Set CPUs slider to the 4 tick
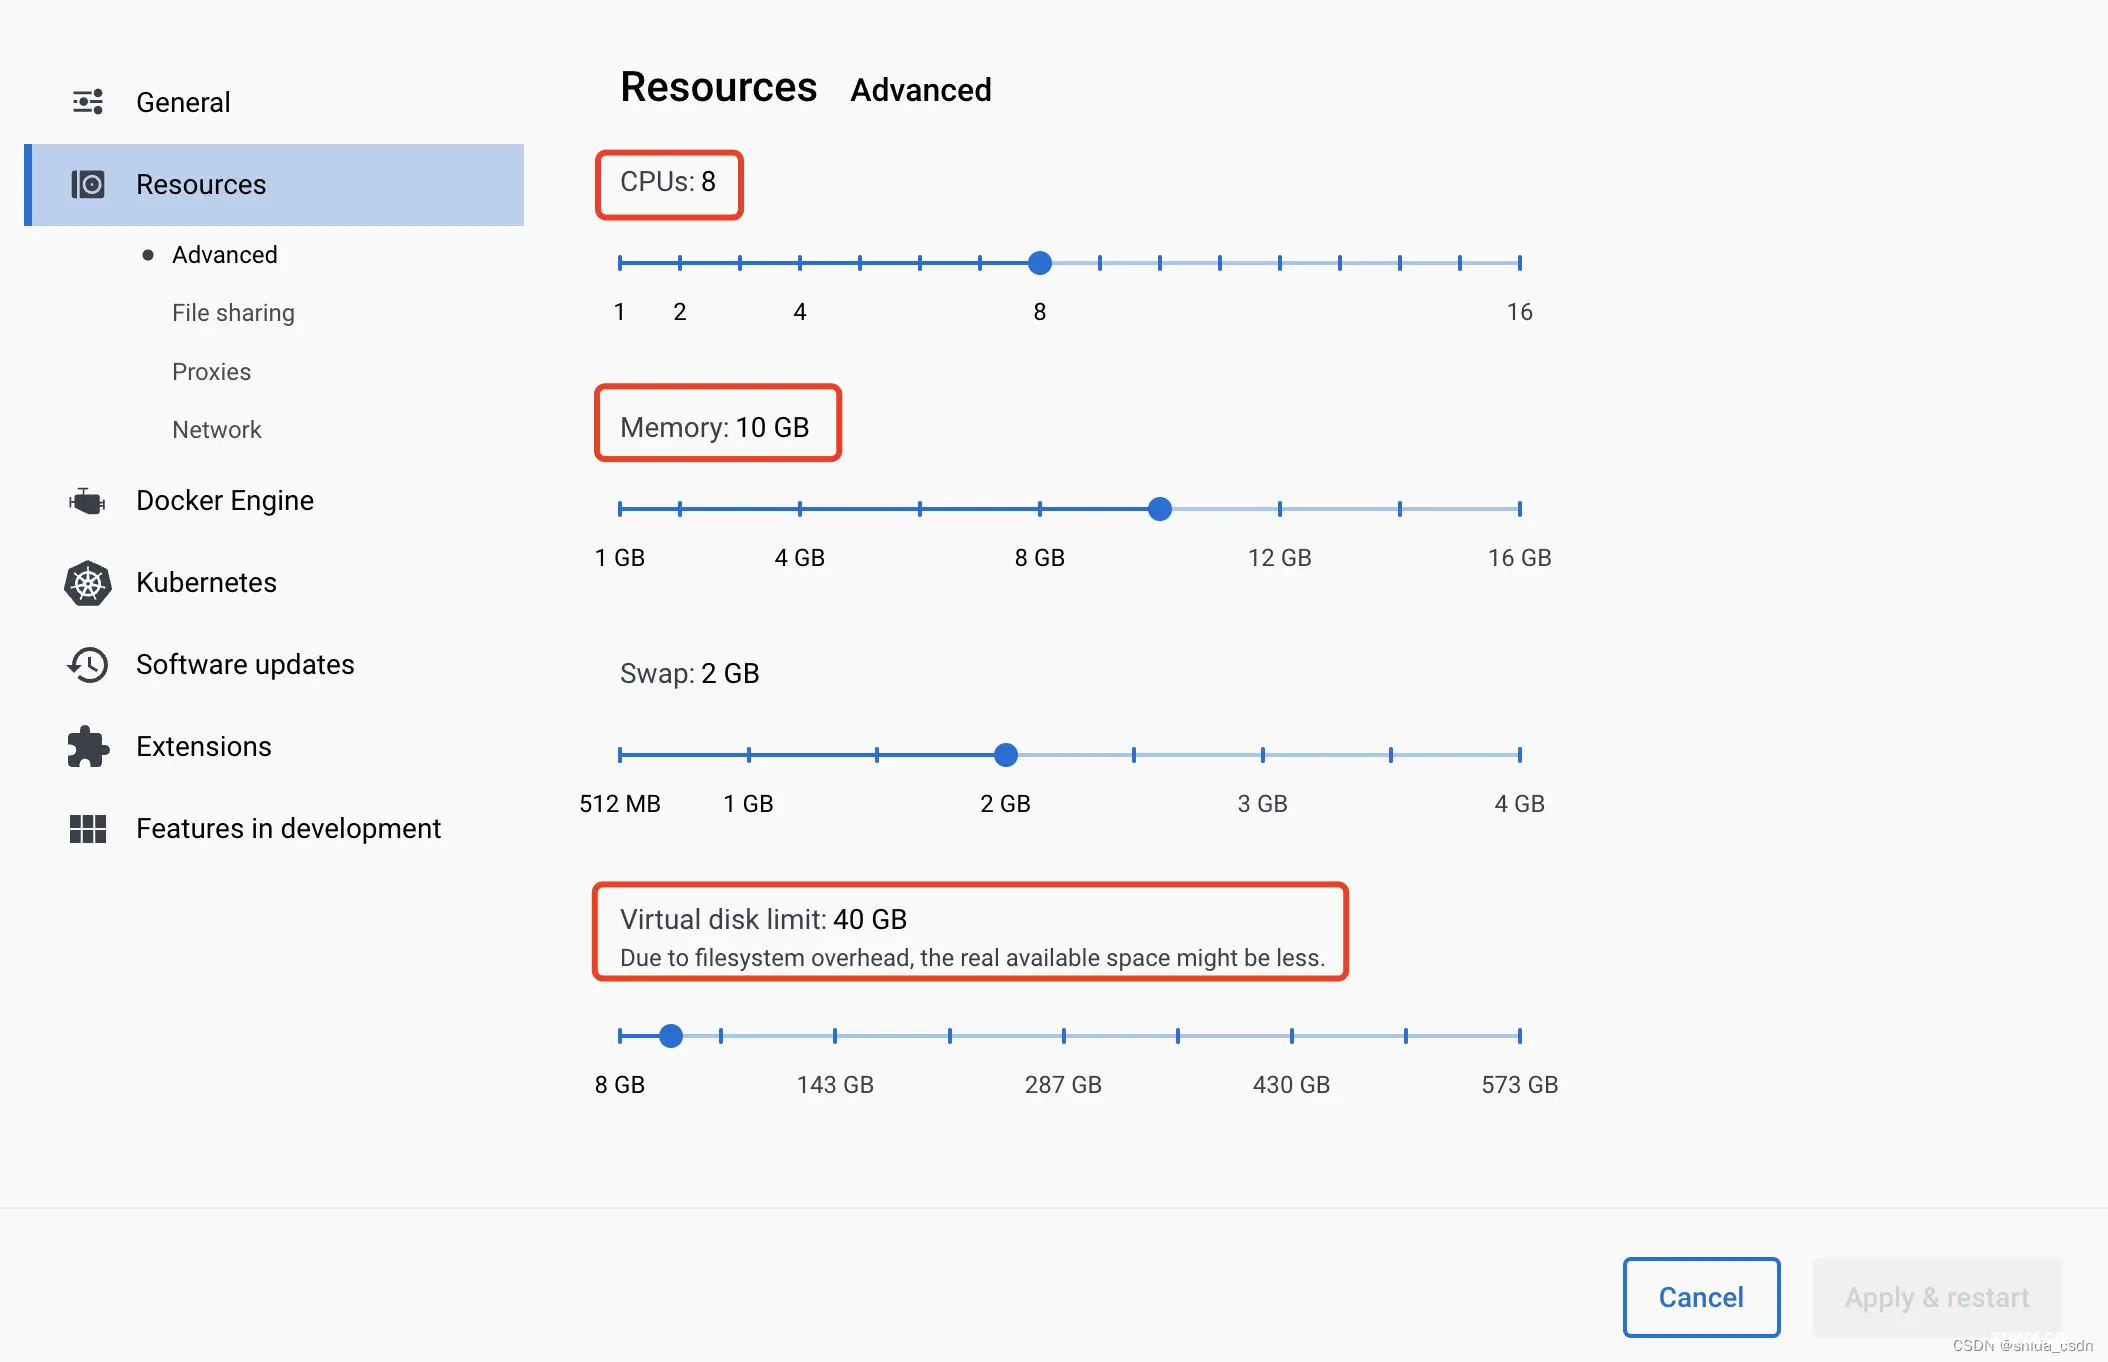Screen dimensions: 2108x1362 point(800,263)
